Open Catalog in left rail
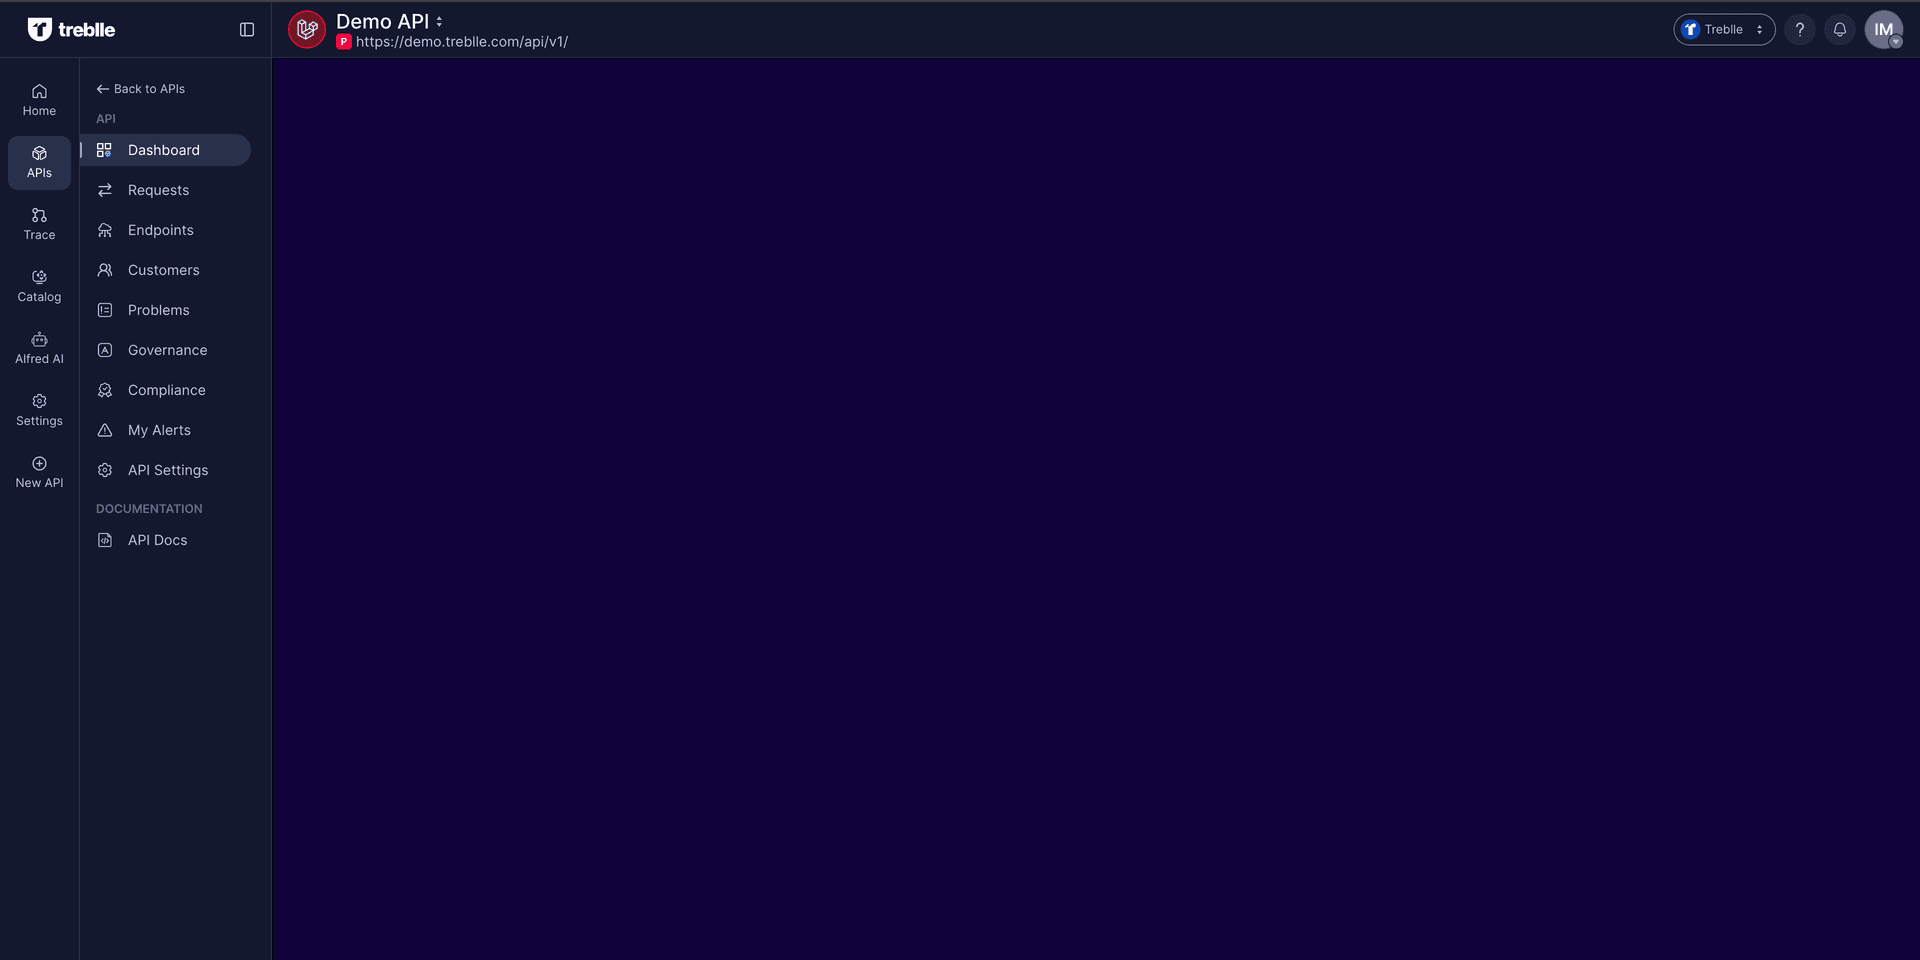This screenshot has height=960, width=1920. click(39, 286)
